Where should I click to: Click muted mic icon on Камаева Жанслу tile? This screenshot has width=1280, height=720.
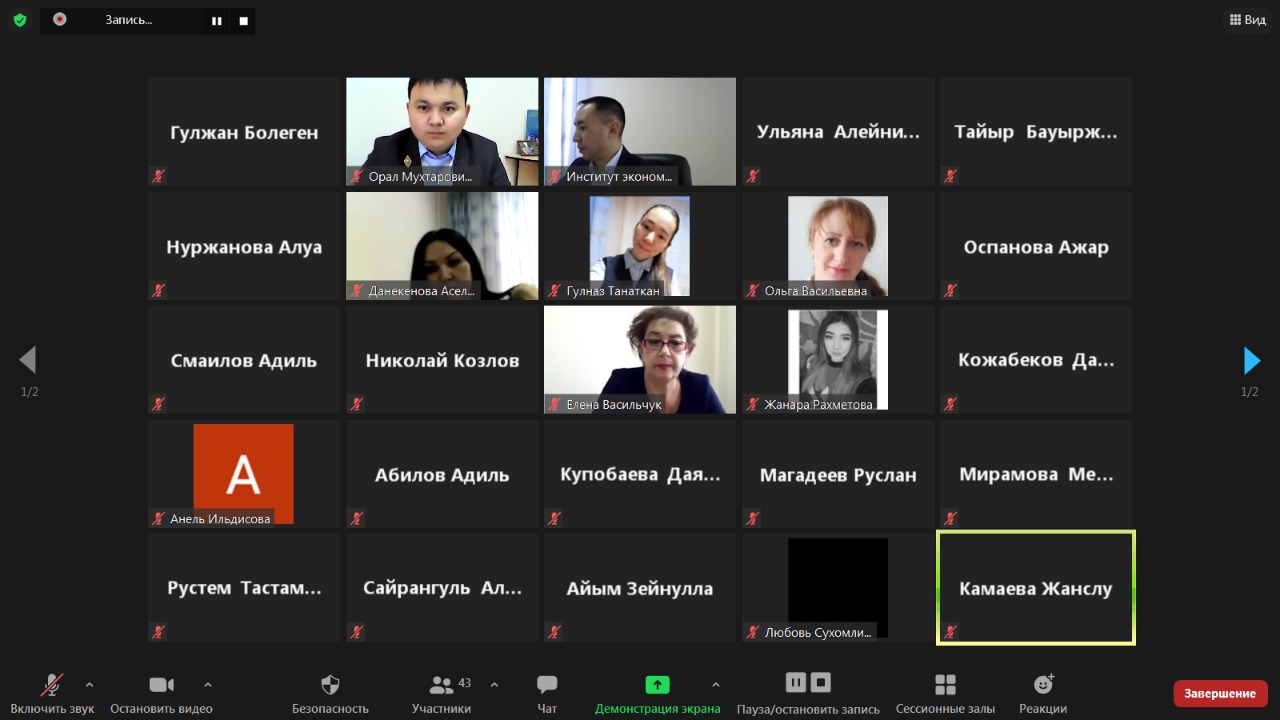950,632
